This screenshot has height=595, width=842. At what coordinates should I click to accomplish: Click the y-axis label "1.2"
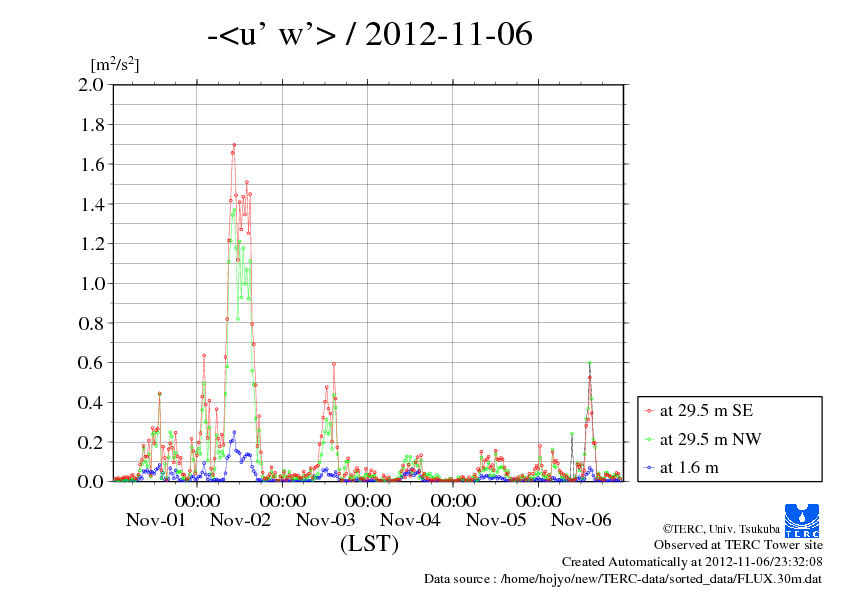92,244
